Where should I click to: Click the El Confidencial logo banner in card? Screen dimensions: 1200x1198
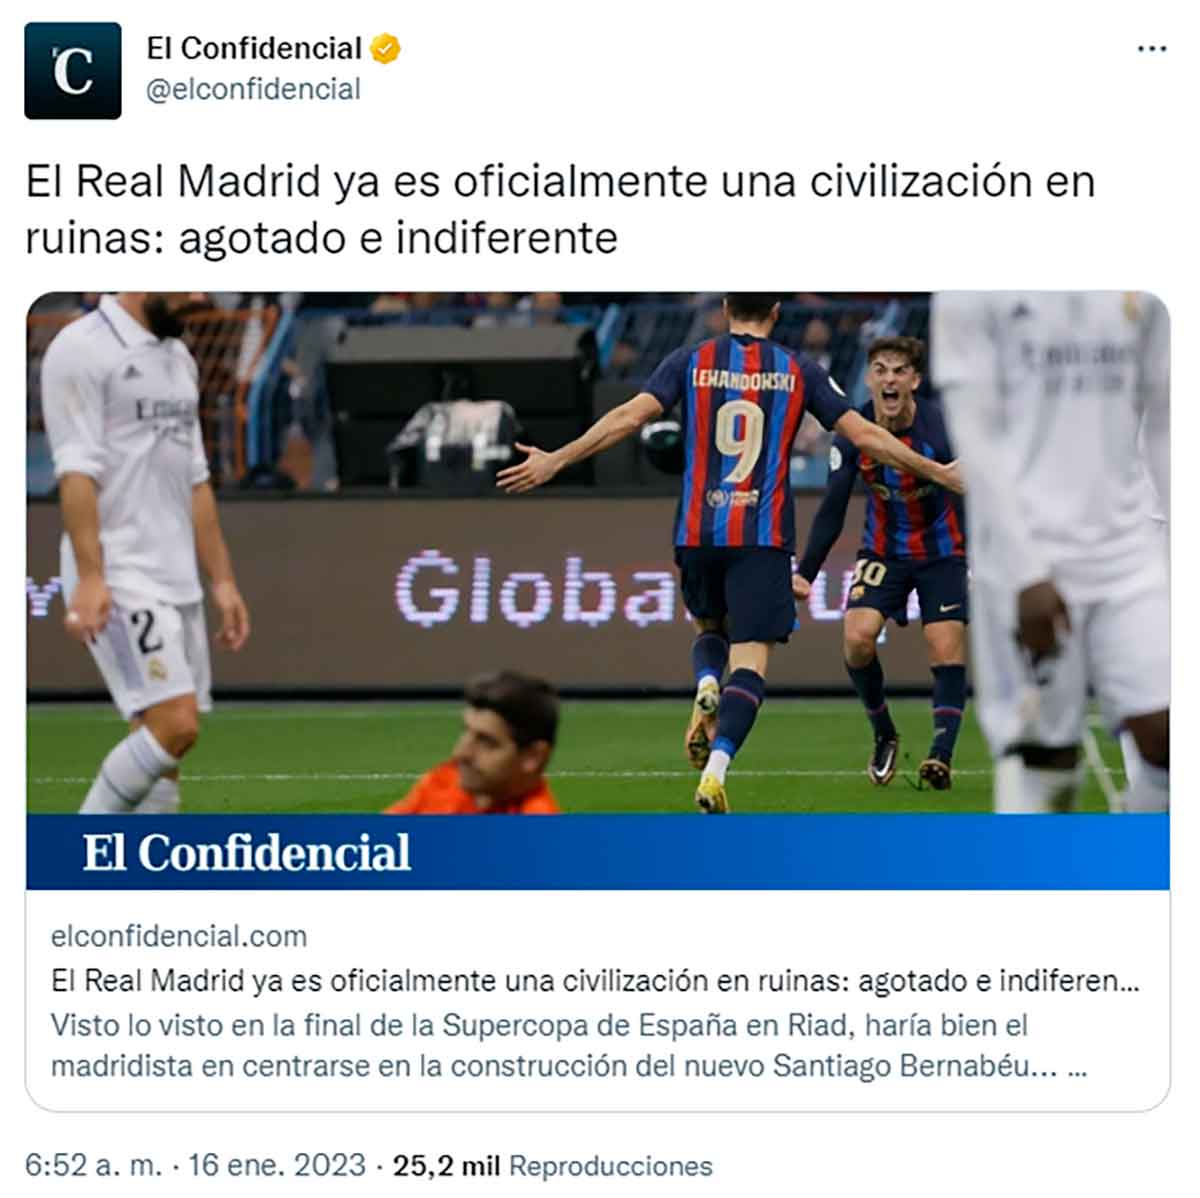click(598, 851)
